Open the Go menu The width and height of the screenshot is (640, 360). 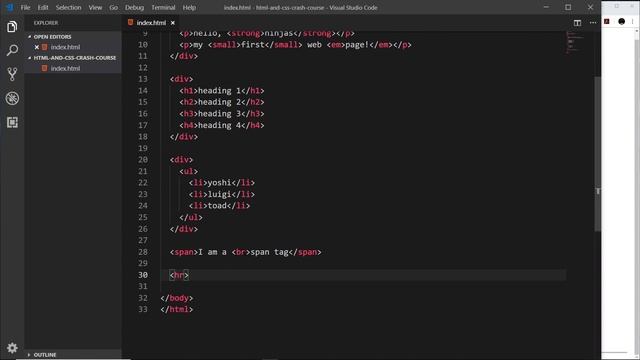click(x=113, y=7)
